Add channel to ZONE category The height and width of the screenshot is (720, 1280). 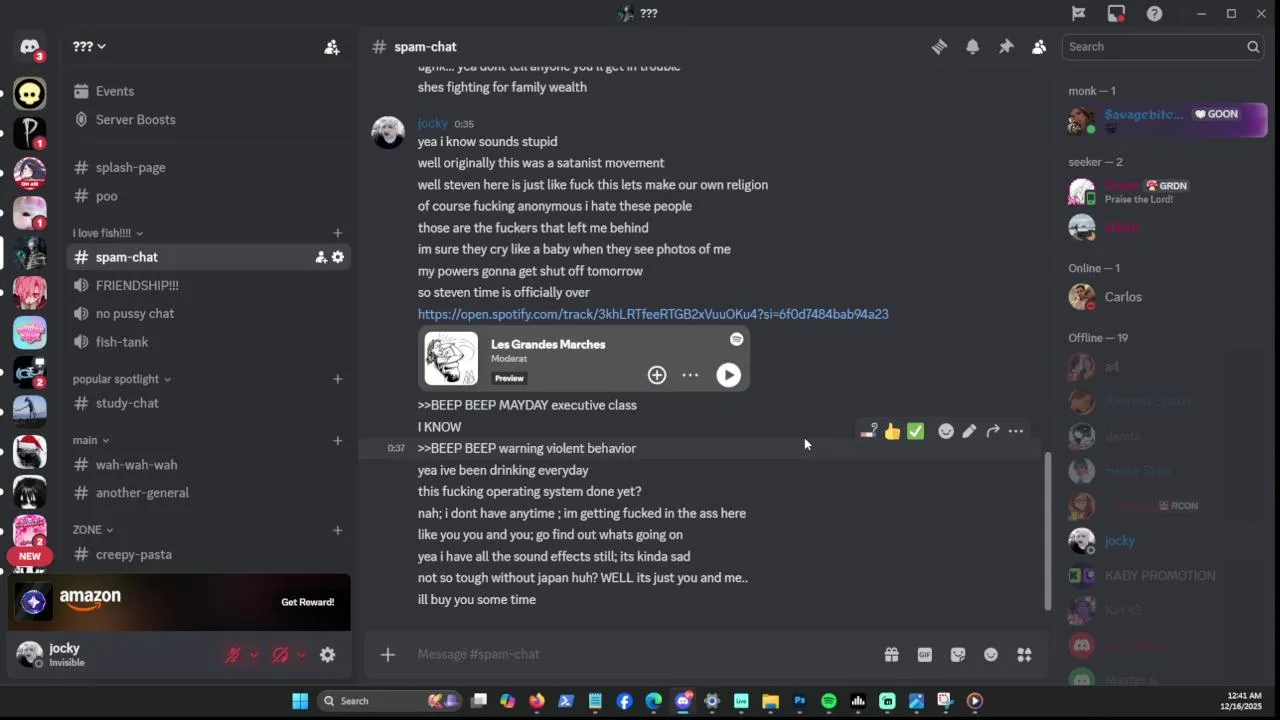338,530
